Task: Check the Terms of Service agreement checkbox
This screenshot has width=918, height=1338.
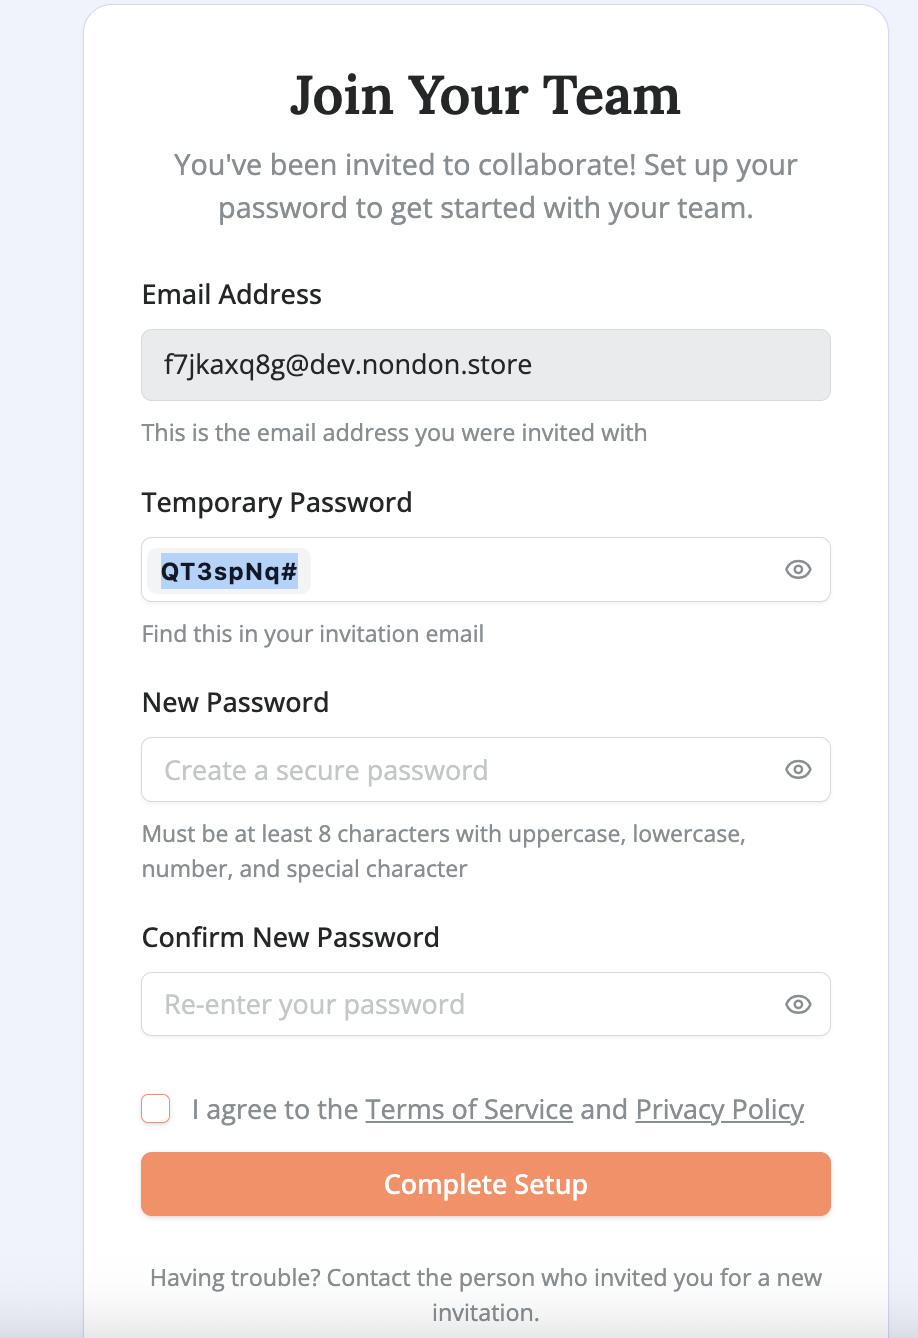Action: click(x=155, y=1108)
